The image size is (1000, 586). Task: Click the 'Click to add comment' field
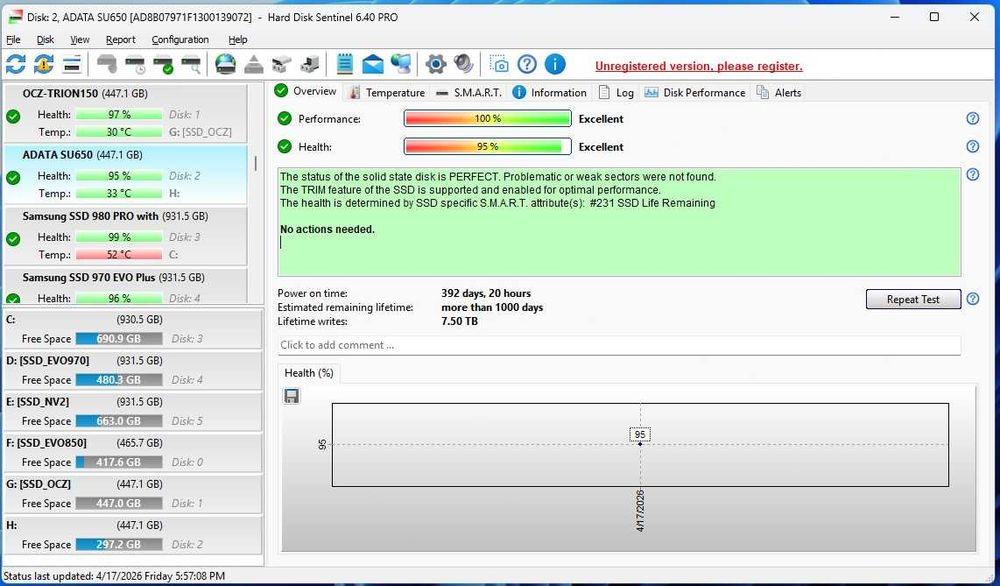(x=619, y=345)
